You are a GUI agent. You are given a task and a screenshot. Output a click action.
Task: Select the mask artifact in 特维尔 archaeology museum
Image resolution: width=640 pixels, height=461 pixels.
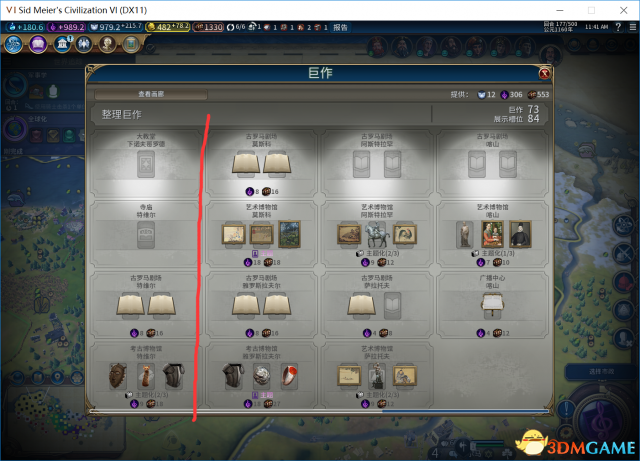point(118,376)
